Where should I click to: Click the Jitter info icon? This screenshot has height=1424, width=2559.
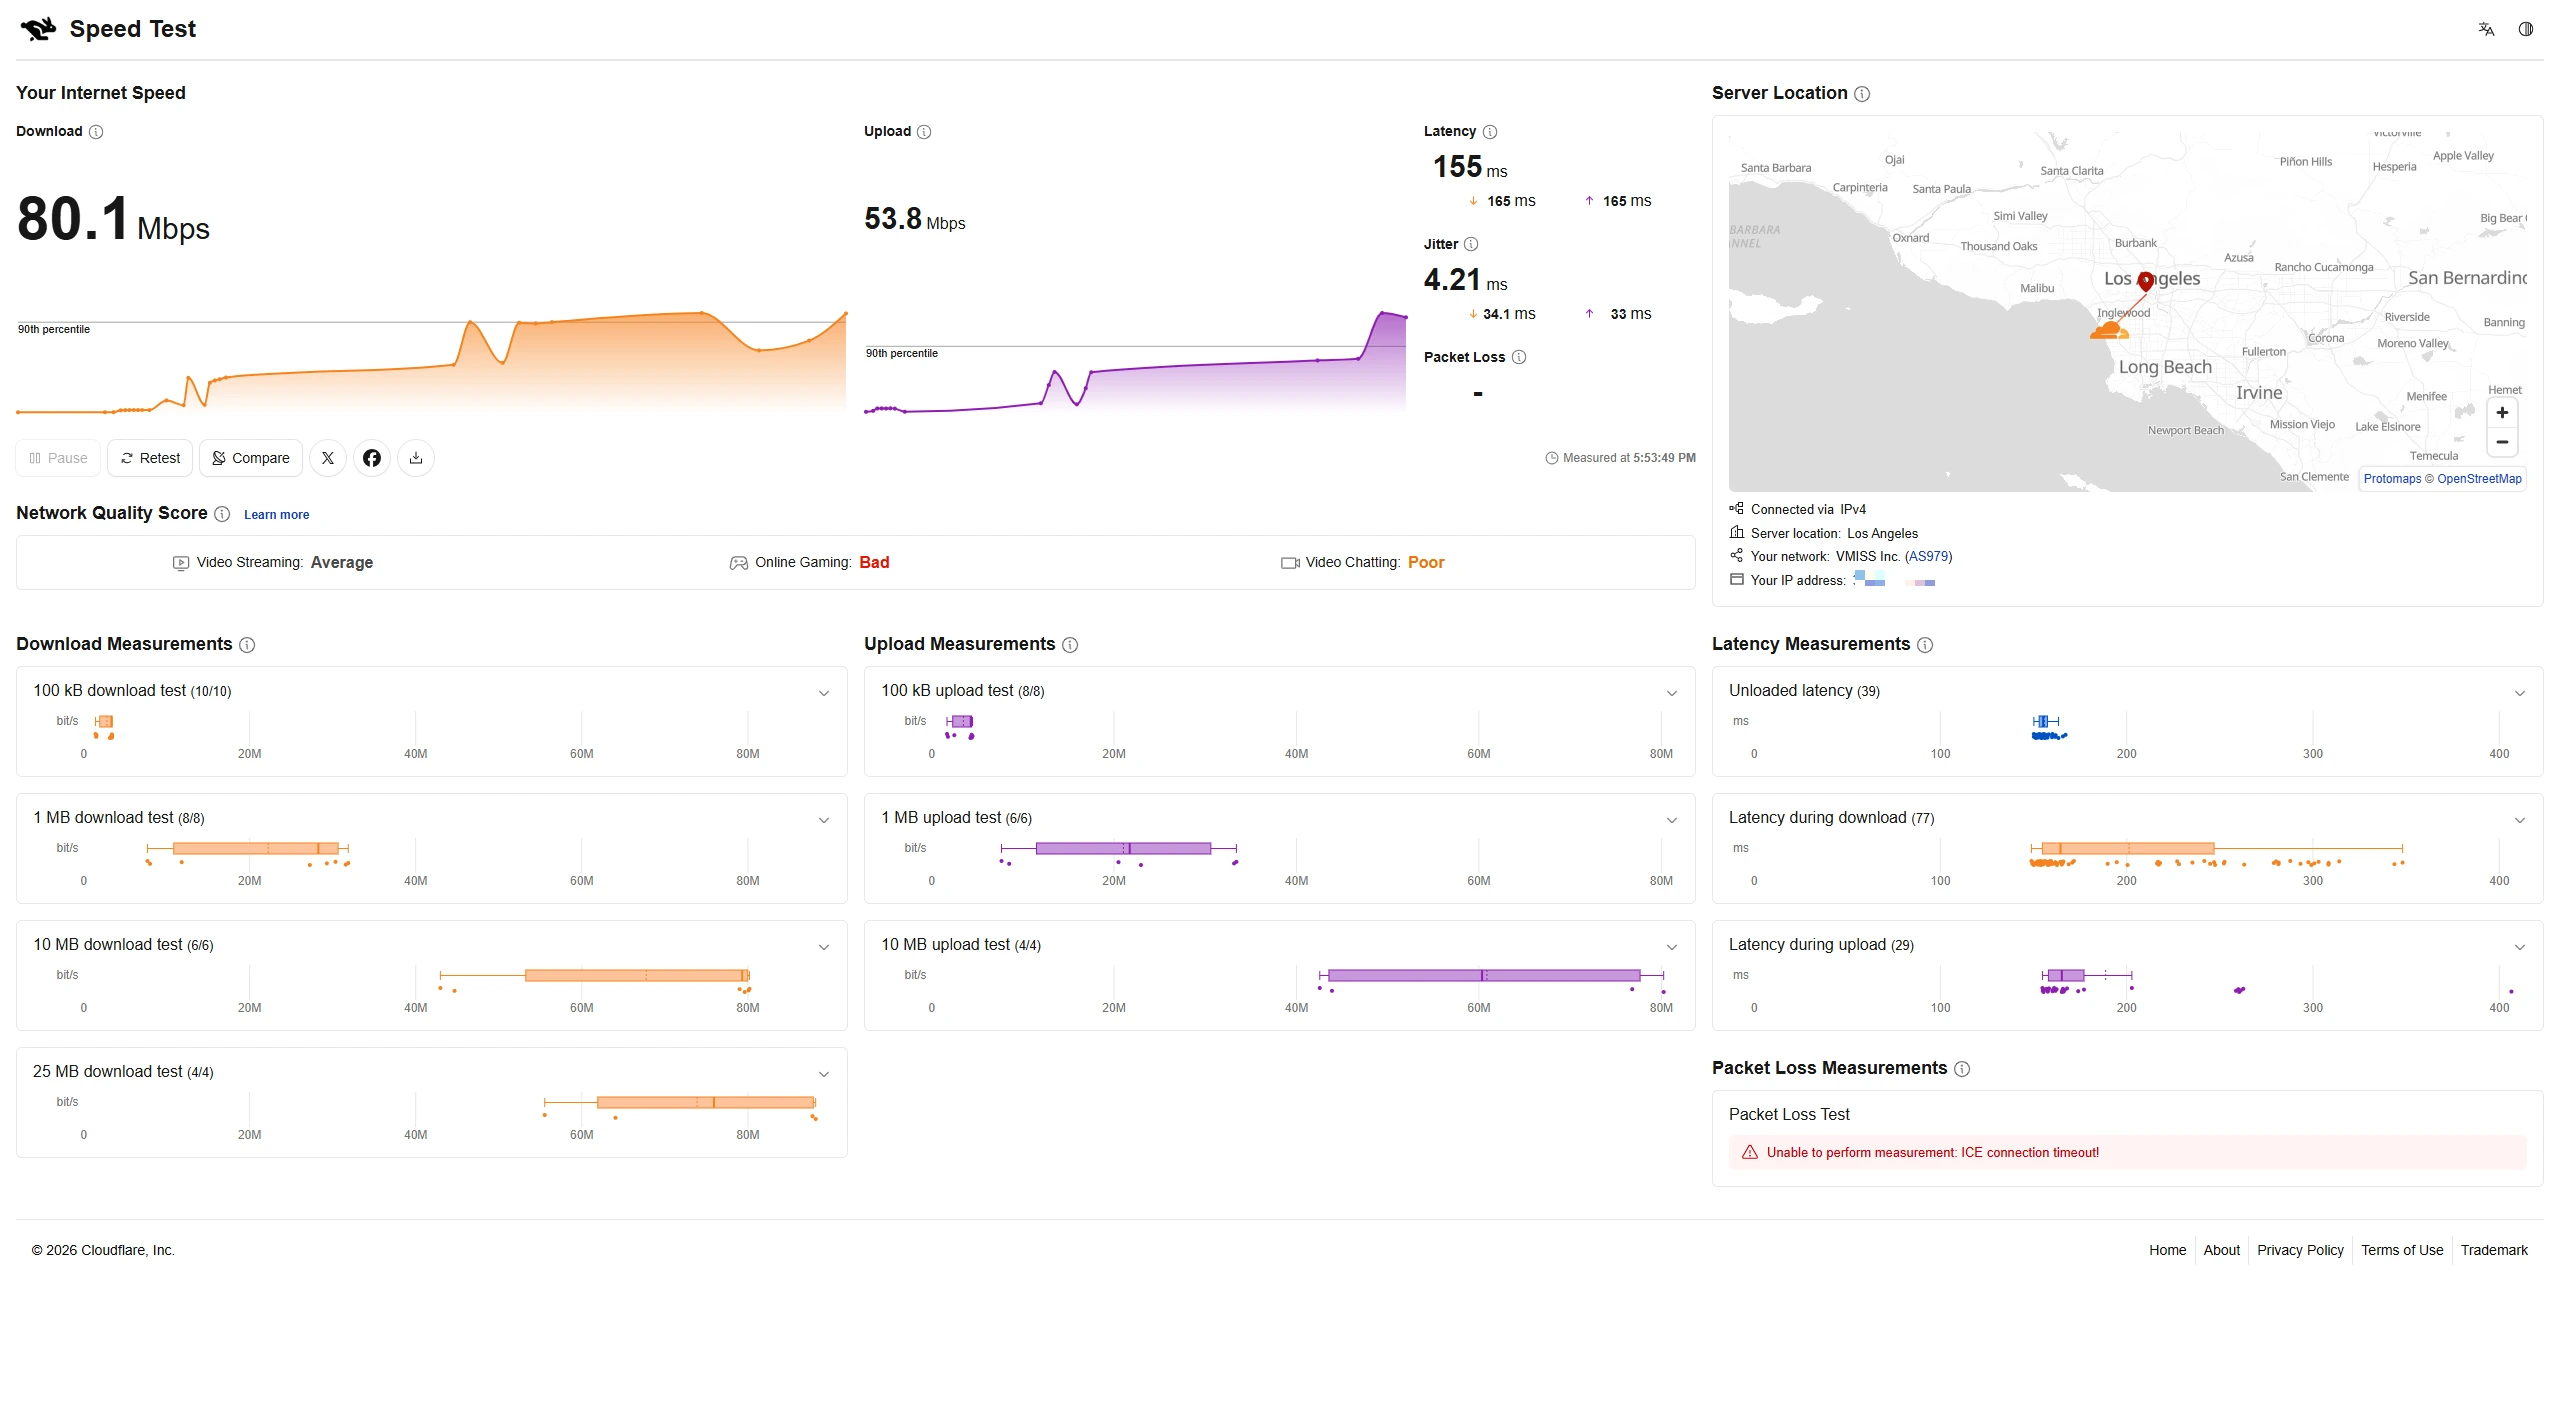tap(1471, 244)
